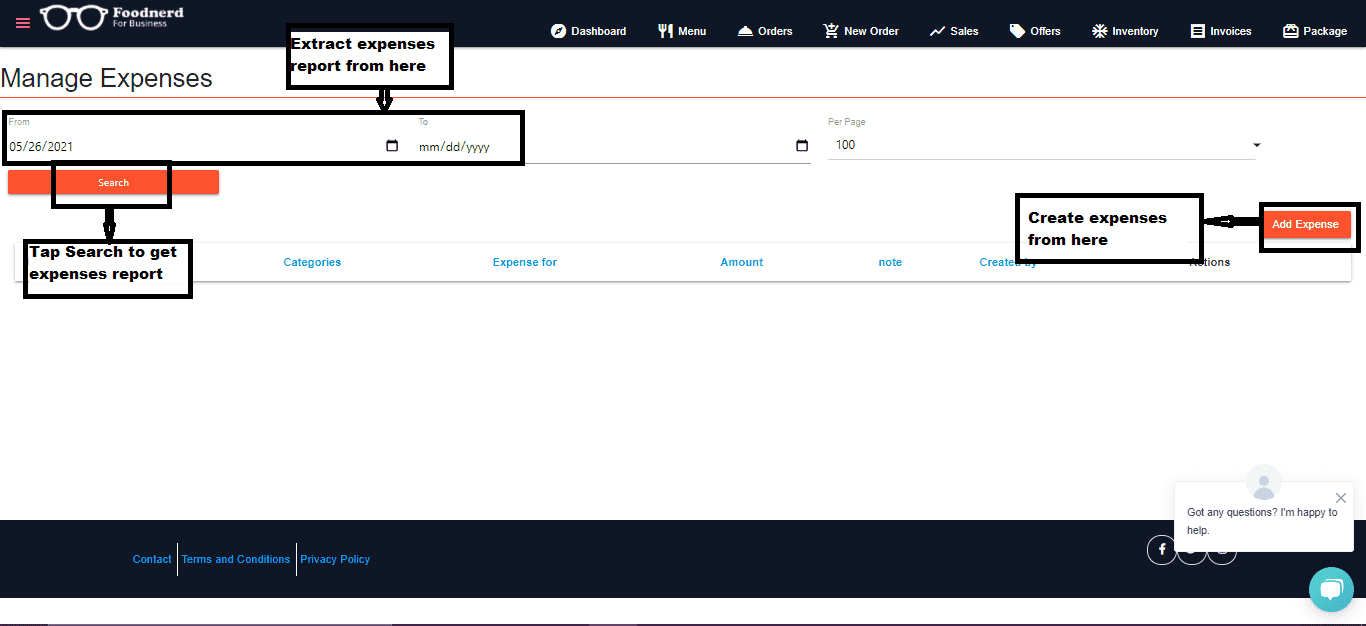Click the Package icon in navbar

pyautogui.click(x=1290, y=31)
